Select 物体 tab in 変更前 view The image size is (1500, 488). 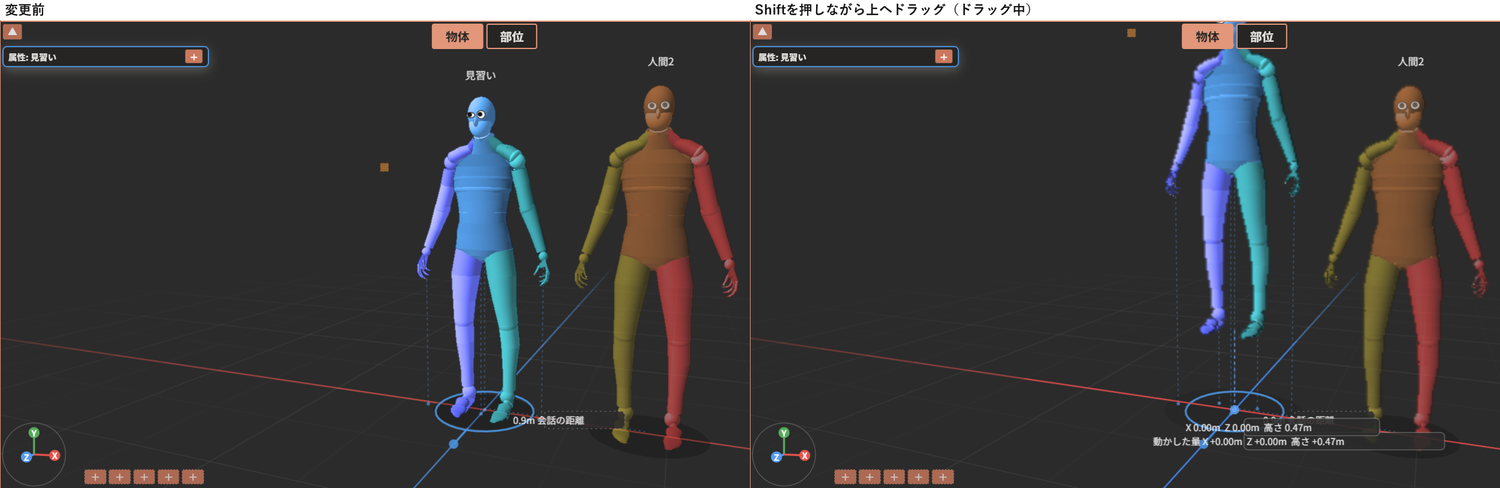458,37
